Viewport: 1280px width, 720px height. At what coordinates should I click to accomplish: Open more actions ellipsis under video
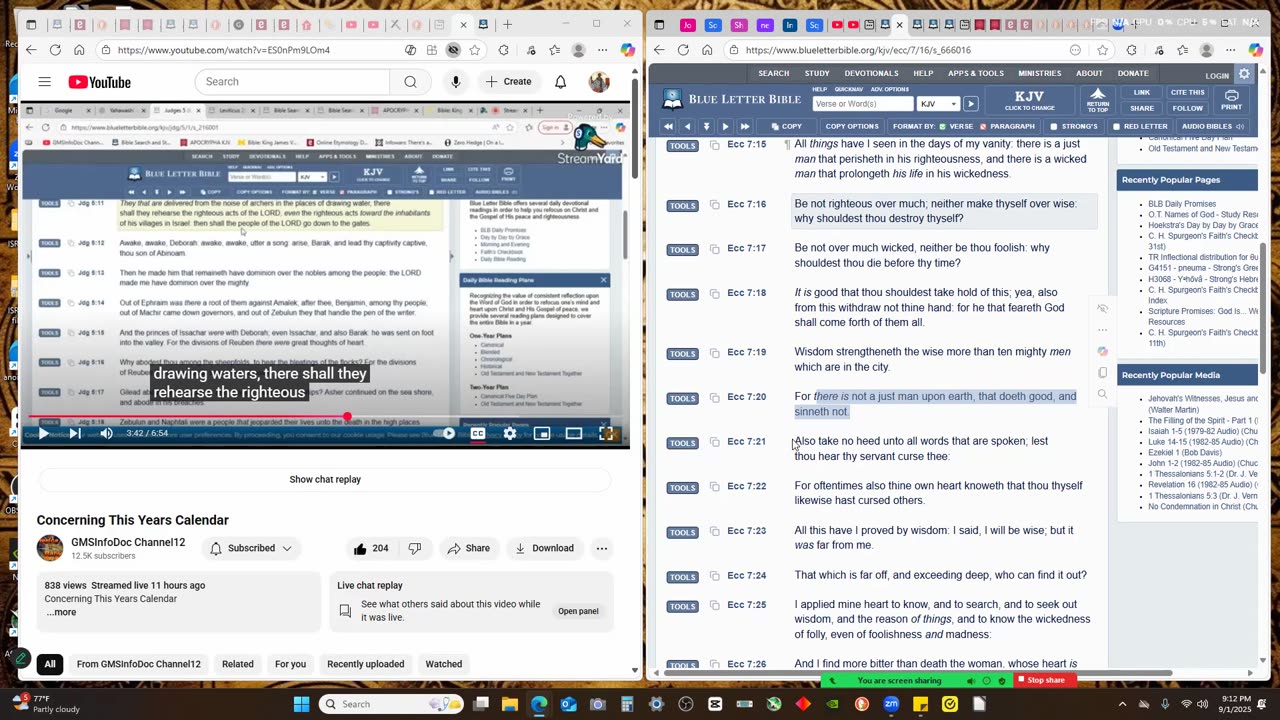point(602,548)
